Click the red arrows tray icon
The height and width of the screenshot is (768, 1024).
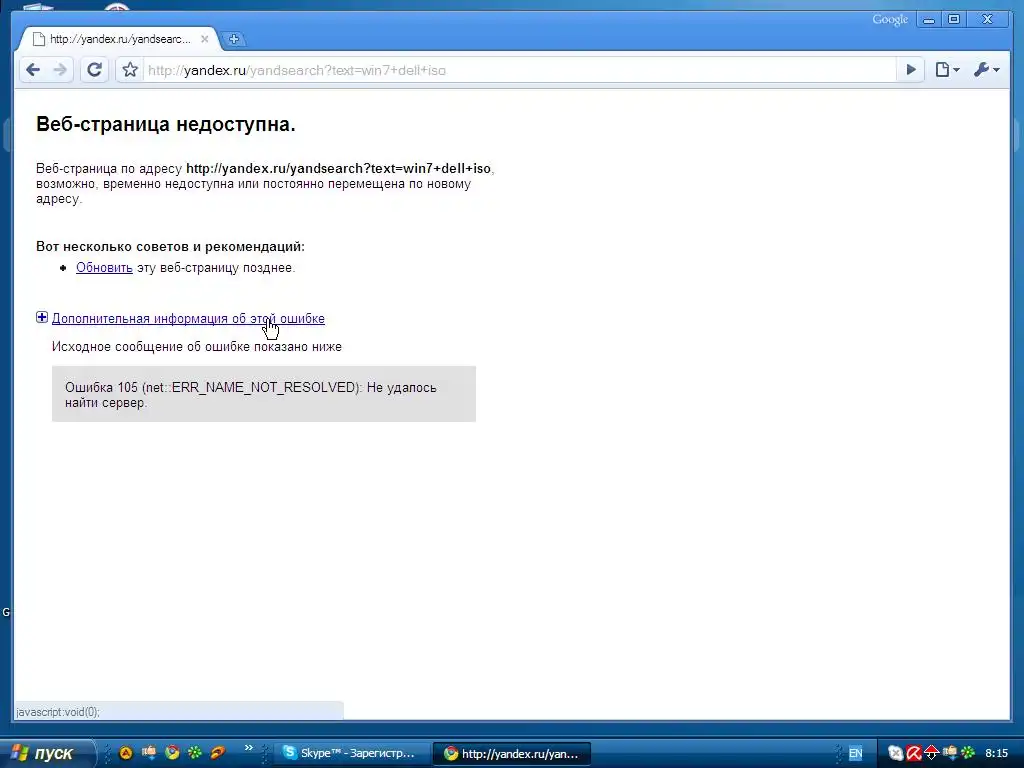click(x=931, y=754)
